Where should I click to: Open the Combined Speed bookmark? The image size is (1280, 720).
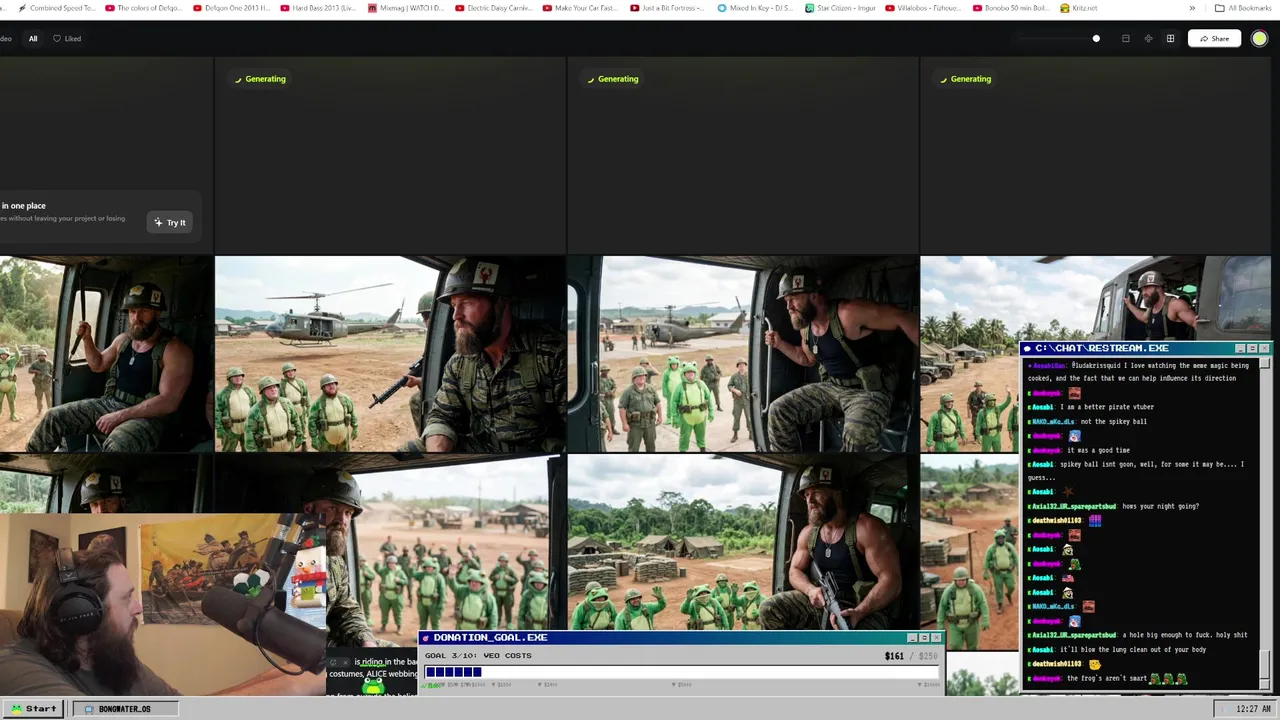(57, 8)
